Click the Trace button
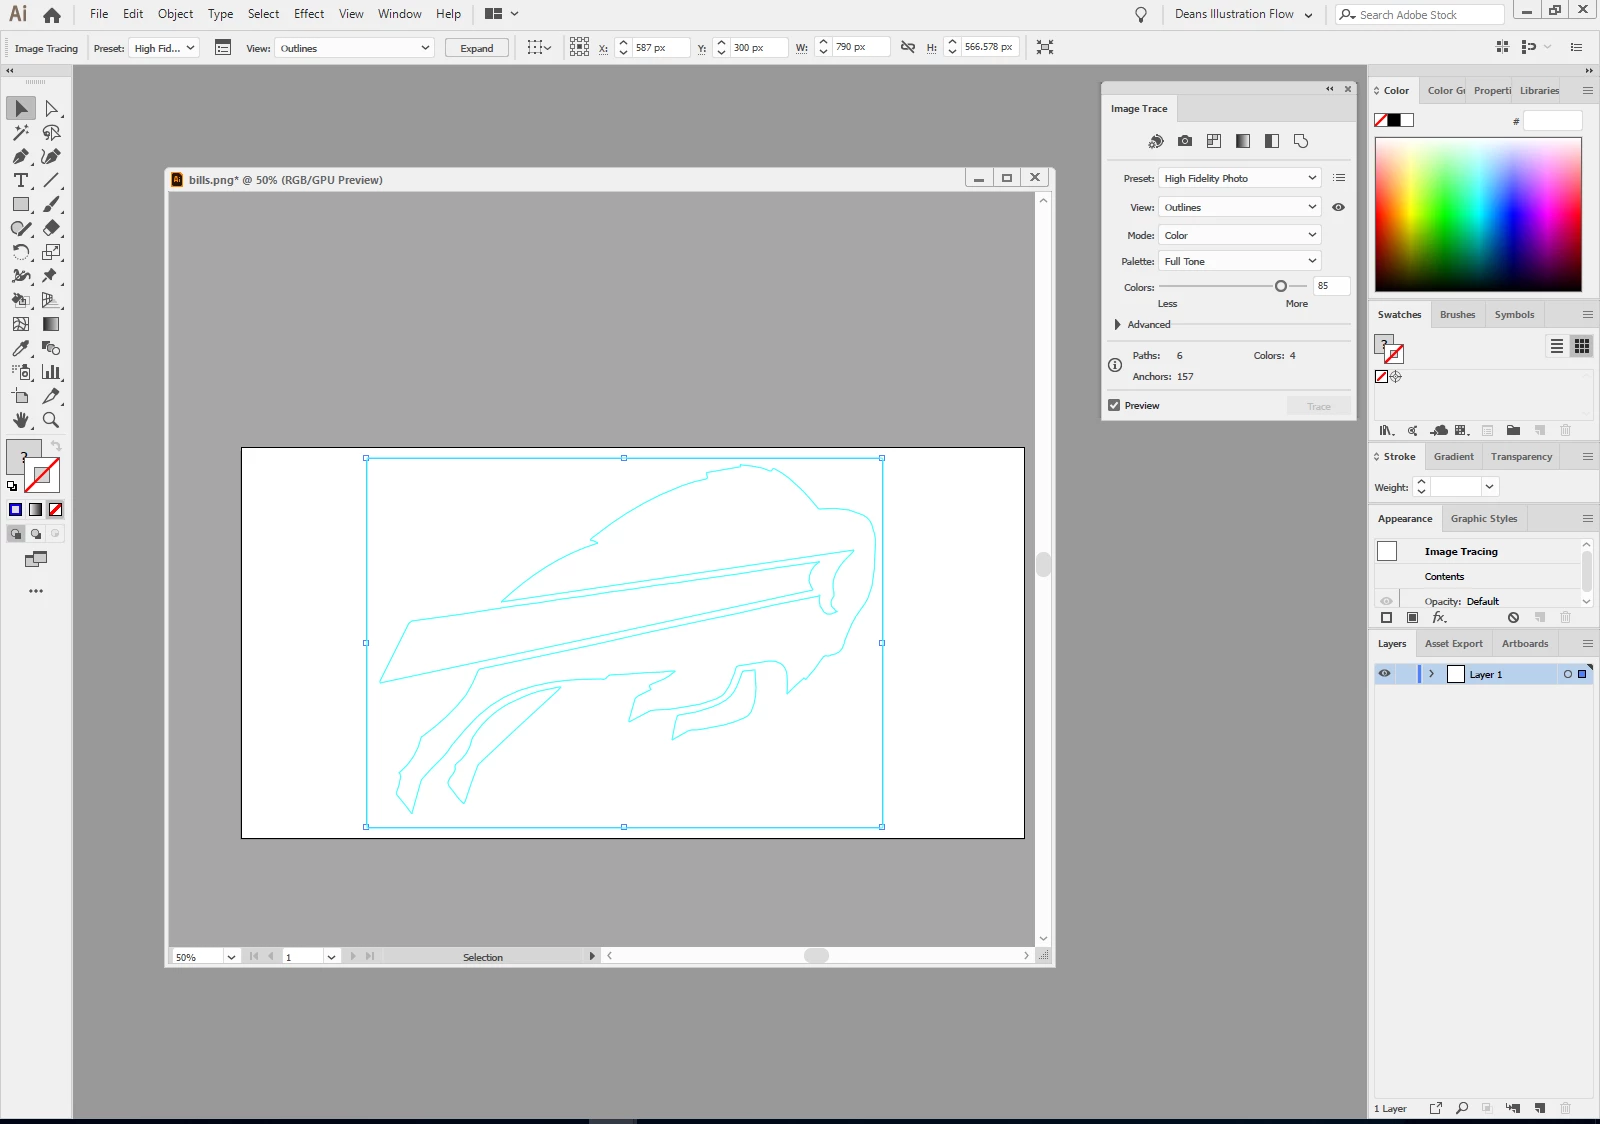 point(1319,406)
